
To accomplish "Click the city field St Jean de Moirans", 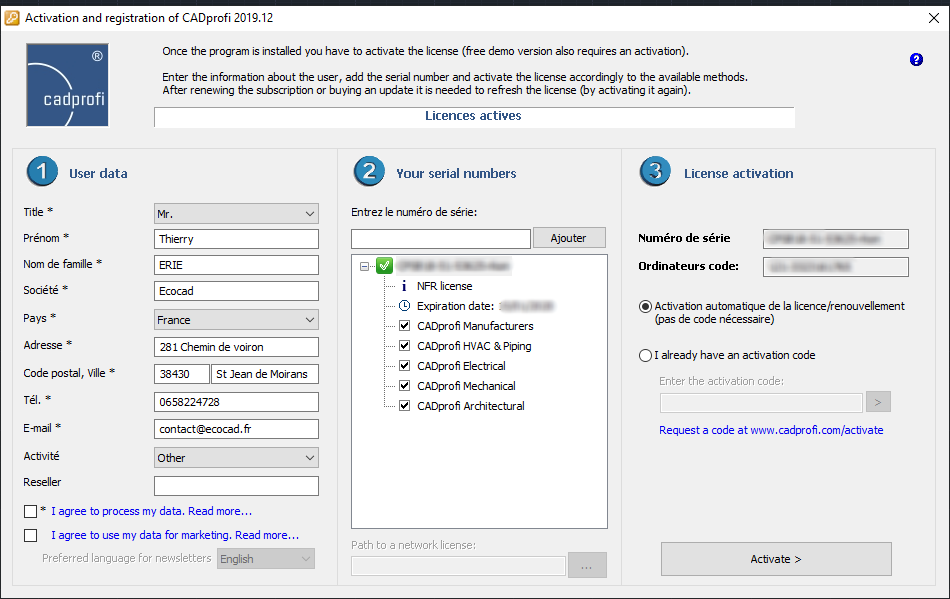I will (x=265, y=374).
